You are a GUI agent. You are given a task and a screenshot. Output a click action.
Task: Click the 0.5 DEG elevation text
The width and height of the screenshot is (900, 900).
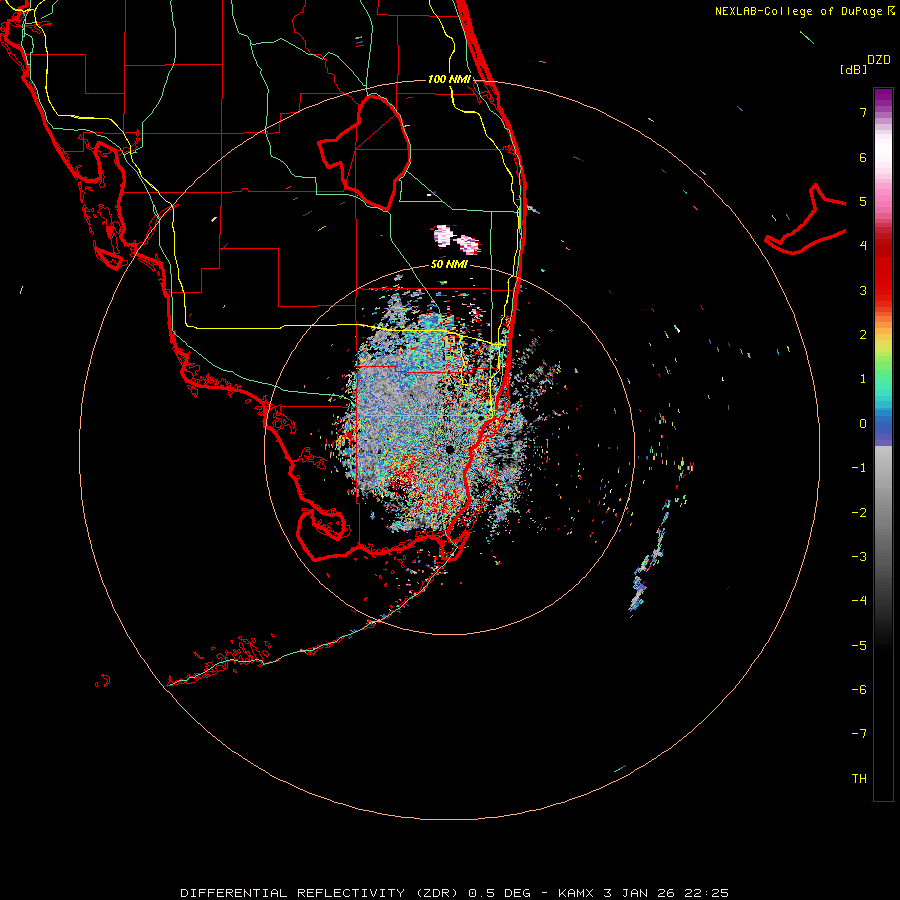[499, 893]
